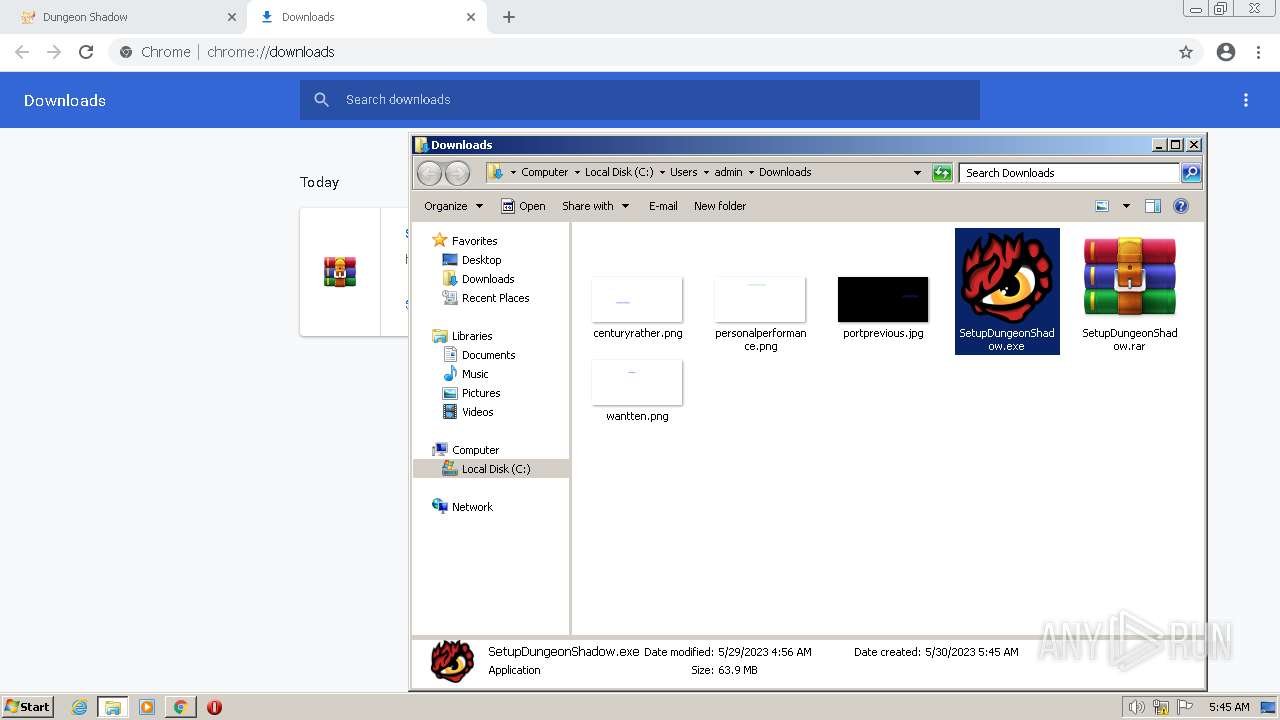Select SetupDungeonShadow.rar archive icon
The height and width of the screenshot is (720, 1280).
1130,278
